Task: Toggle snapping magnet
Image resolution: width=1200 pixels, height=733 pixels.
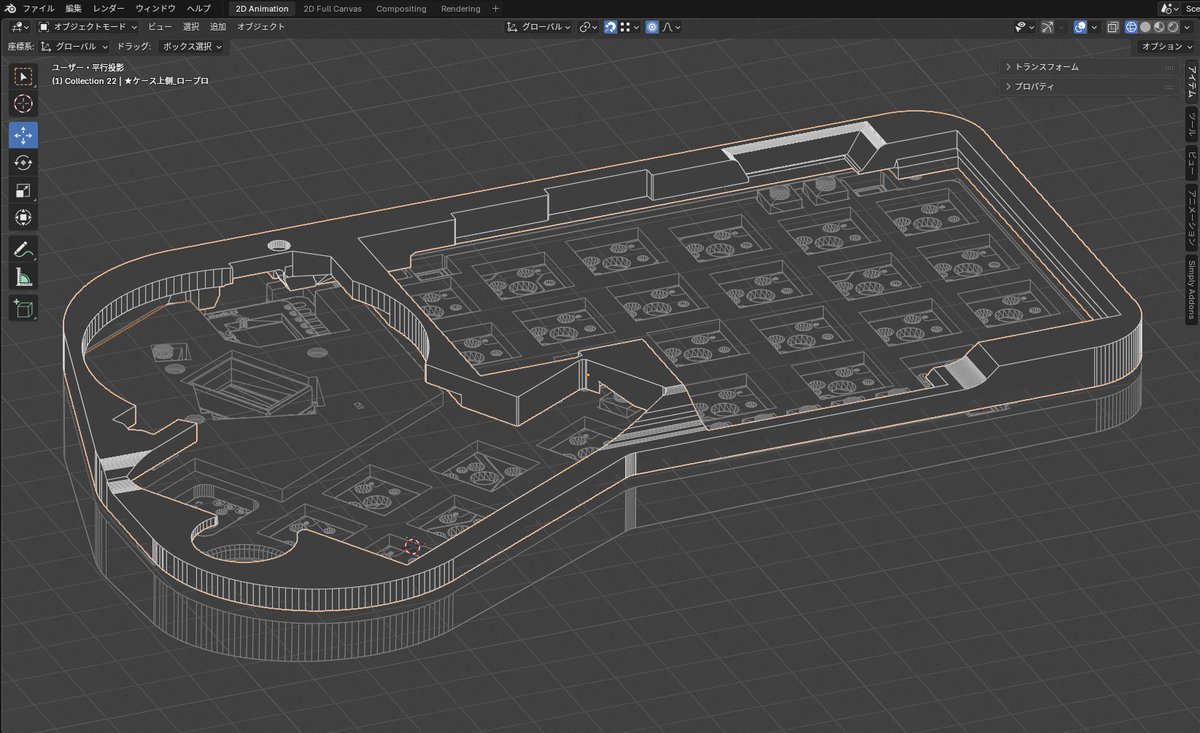Action: pyautogui.click(x=611, y=27)
